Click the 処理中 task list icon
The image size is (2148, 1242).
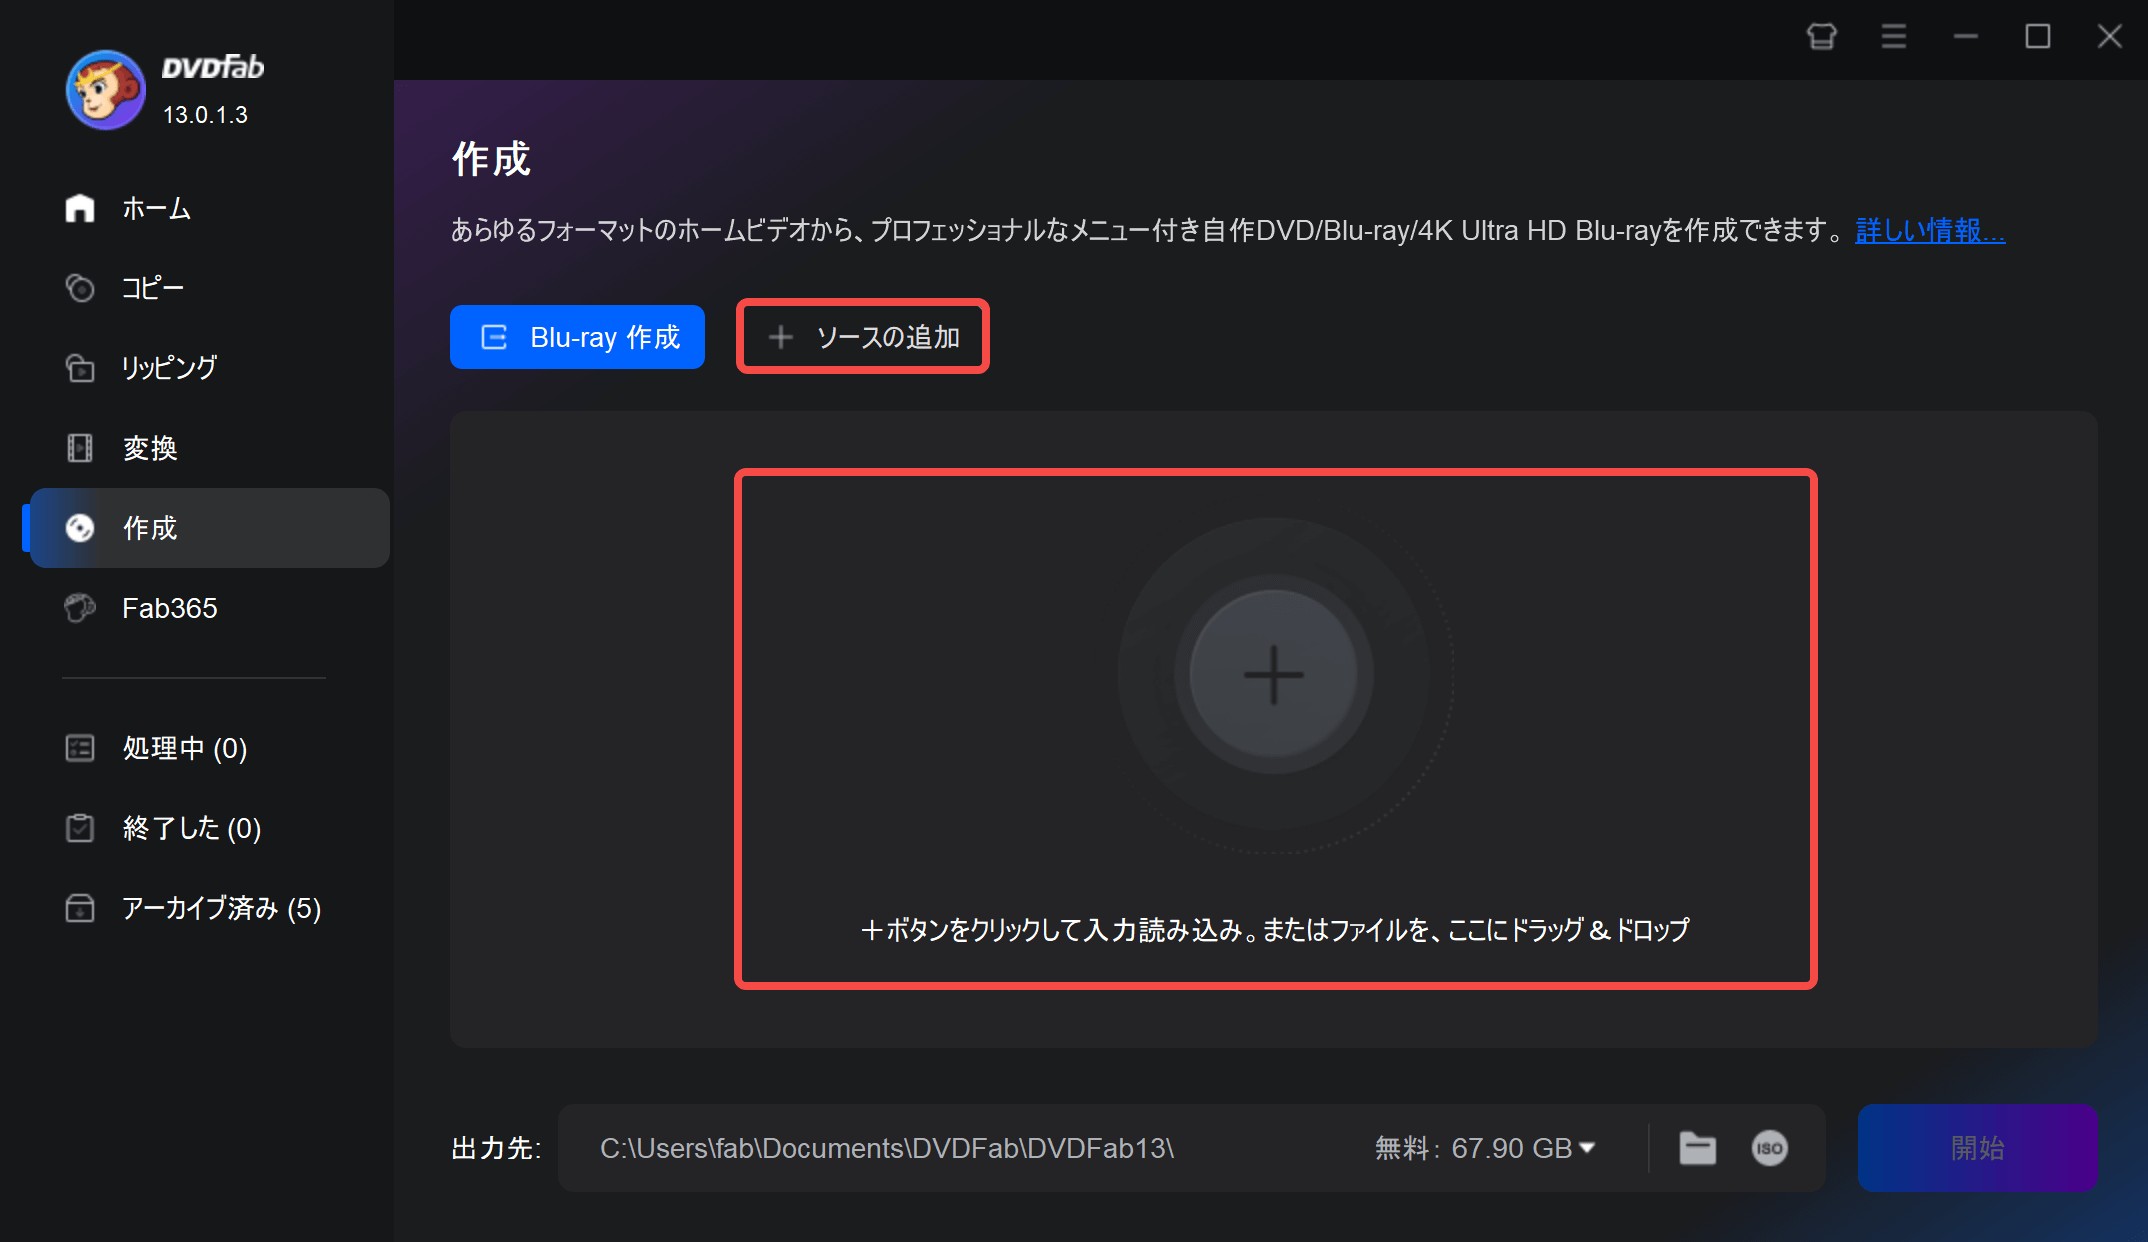[80, 748]
